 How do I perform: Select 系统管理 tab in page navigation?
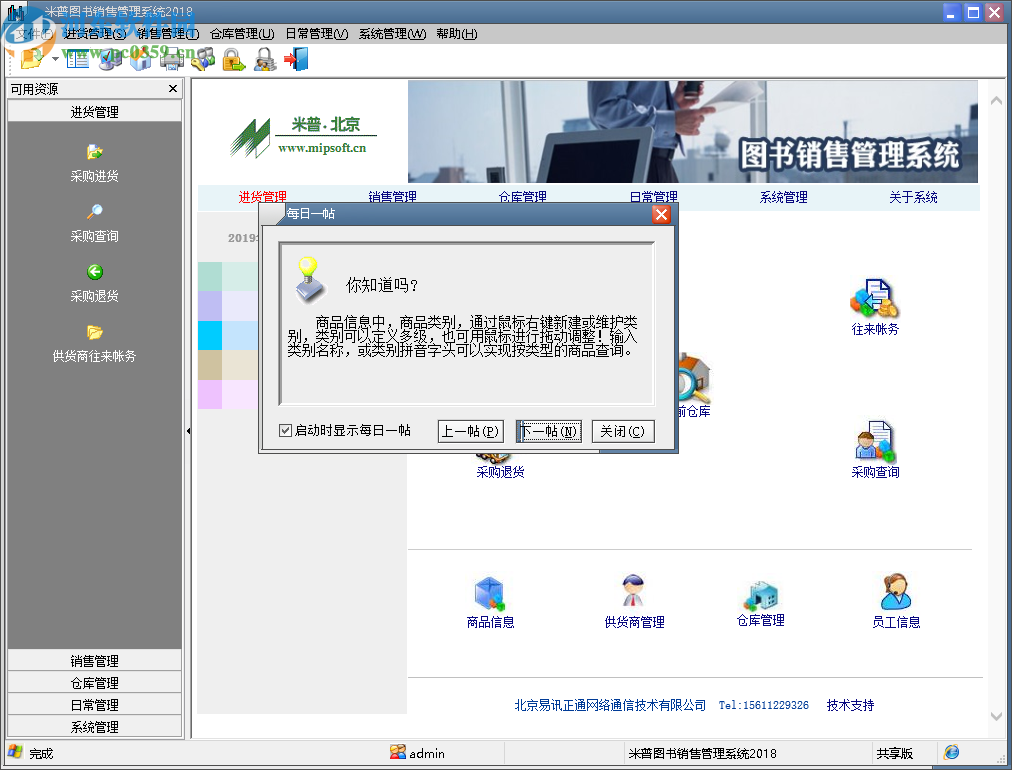(x=784, y=197)
